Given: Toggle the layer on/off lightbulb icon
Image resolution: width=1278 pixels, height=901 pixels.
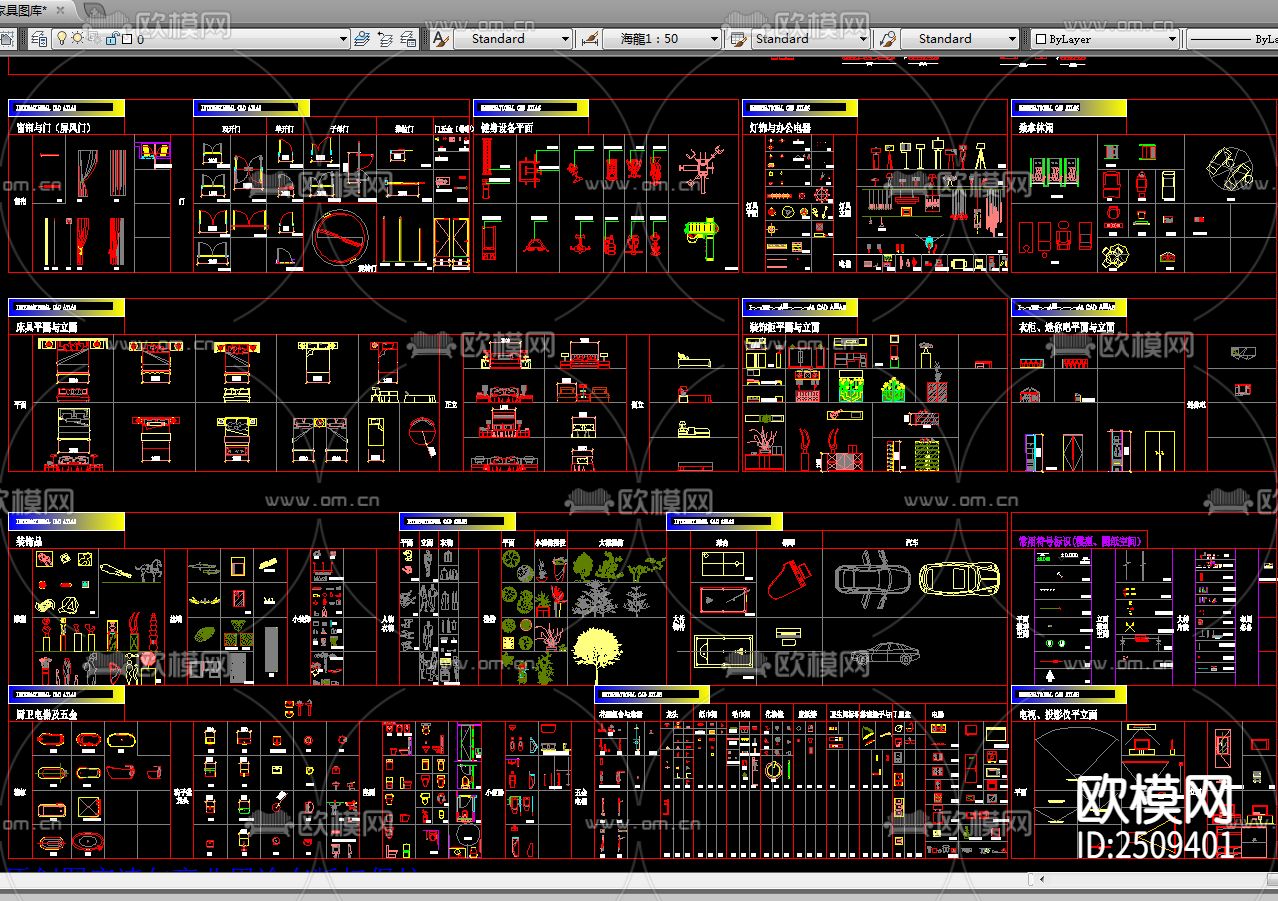Looking at the screenshot, I should coord(61,39).
